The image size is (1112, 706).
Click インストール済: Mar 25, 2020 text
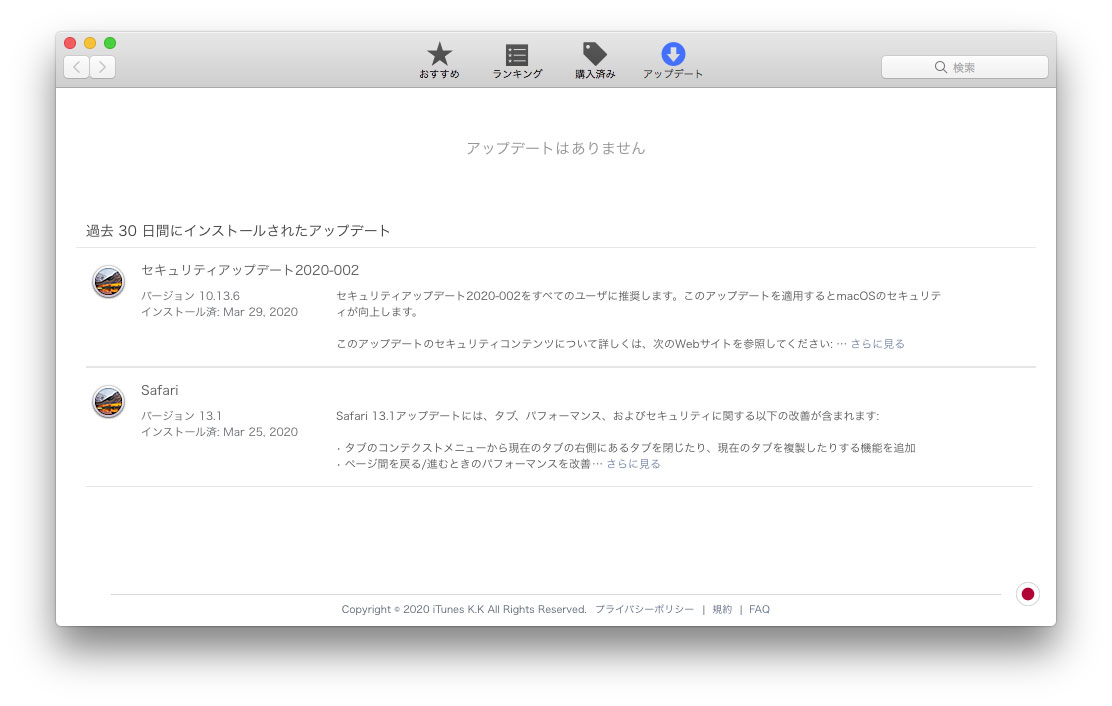click(x=219, y=432)
